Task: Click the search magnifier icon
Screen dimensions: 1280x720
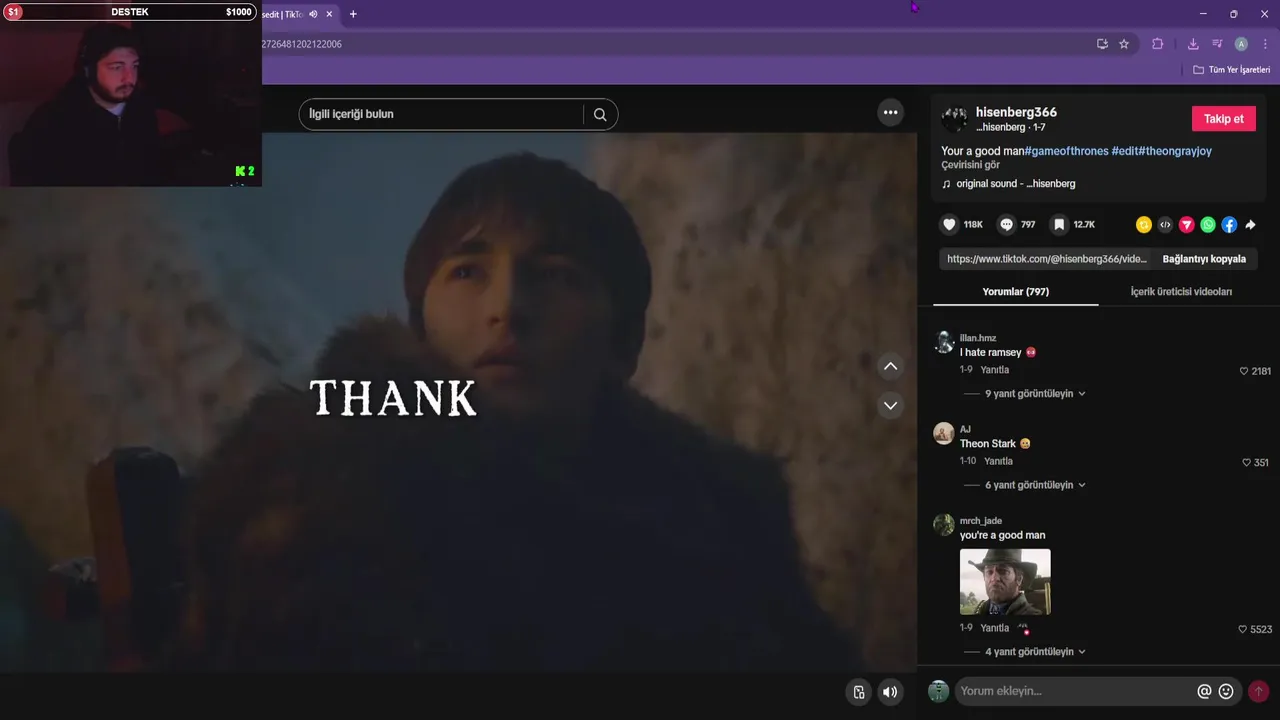Action: click(x=600, y=114)
